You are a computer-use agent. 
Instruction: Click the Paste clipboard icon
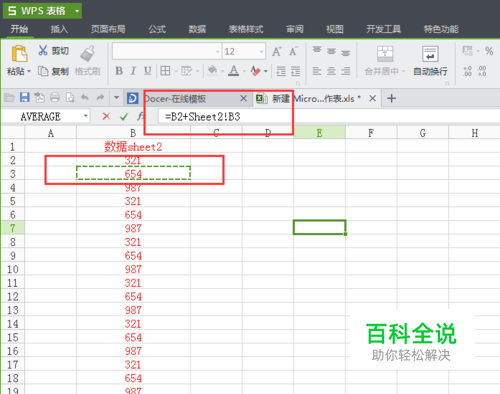19,53
